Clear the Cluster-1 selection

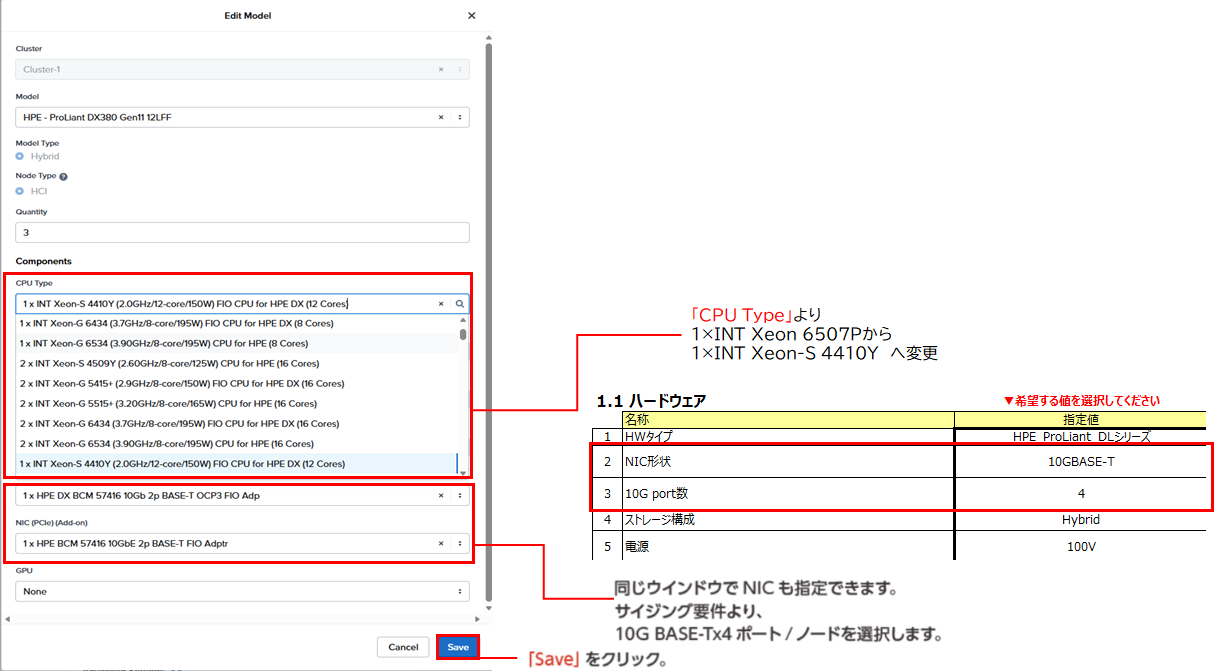click(441, 70)
